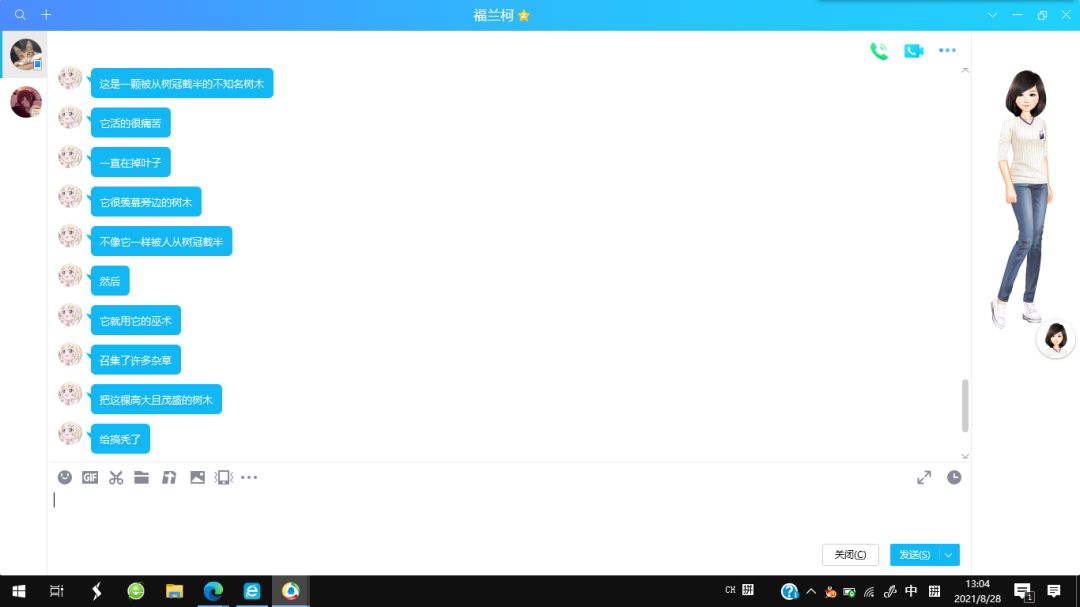Click the message bubble 它活的很痛苦
1080x607 pixels.
(x=131, y=123)
